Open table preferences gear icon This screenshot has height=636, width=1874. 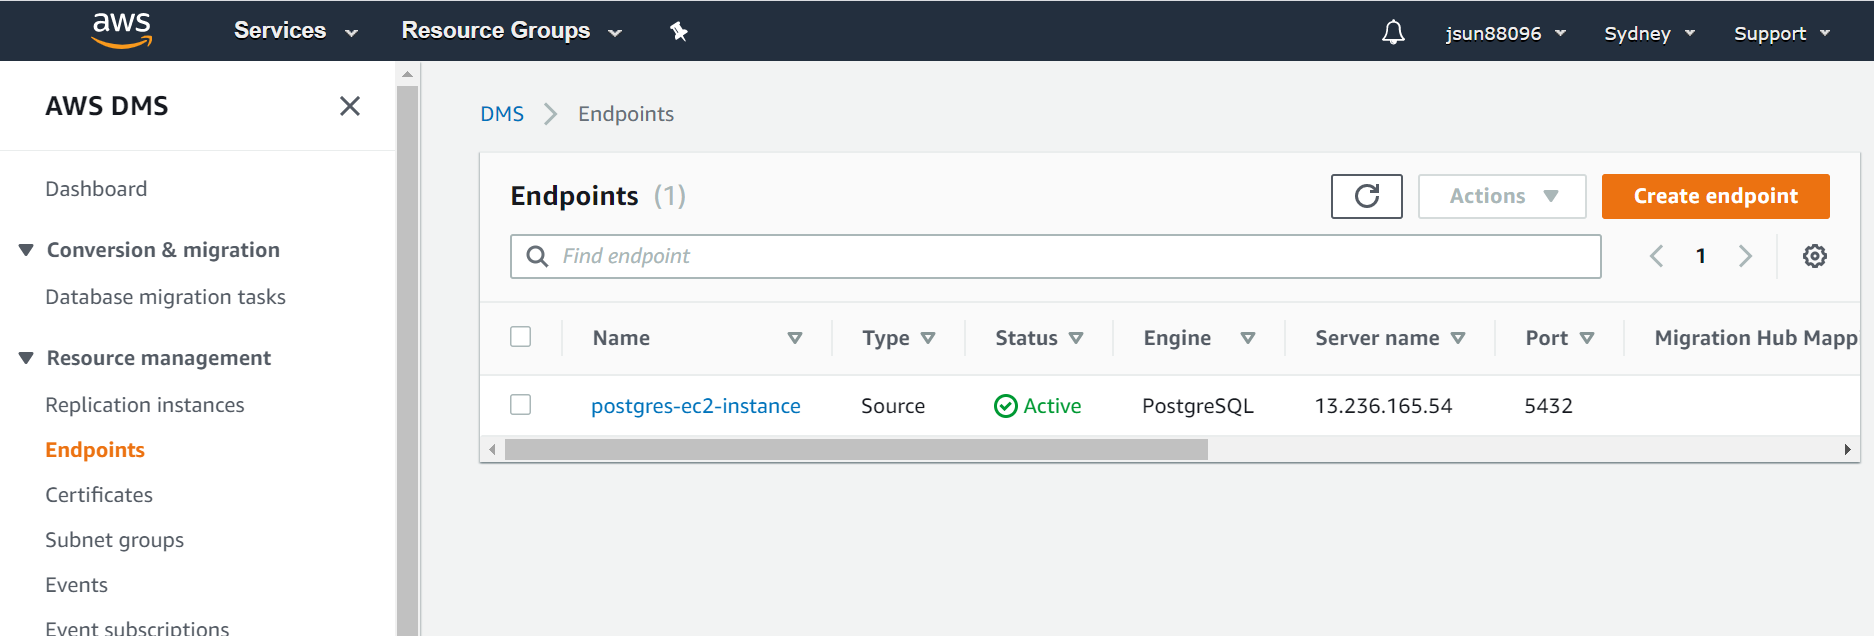click(1814, 256)
